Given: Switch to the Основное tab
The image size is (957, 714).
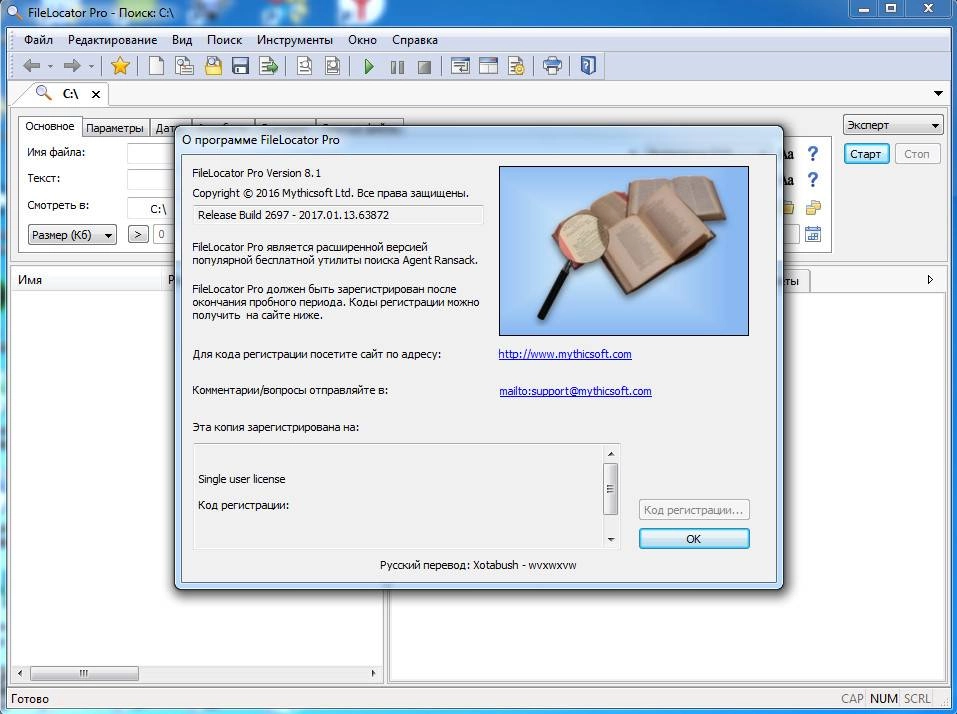Looking at the screenshot, I should coord(49,126).
